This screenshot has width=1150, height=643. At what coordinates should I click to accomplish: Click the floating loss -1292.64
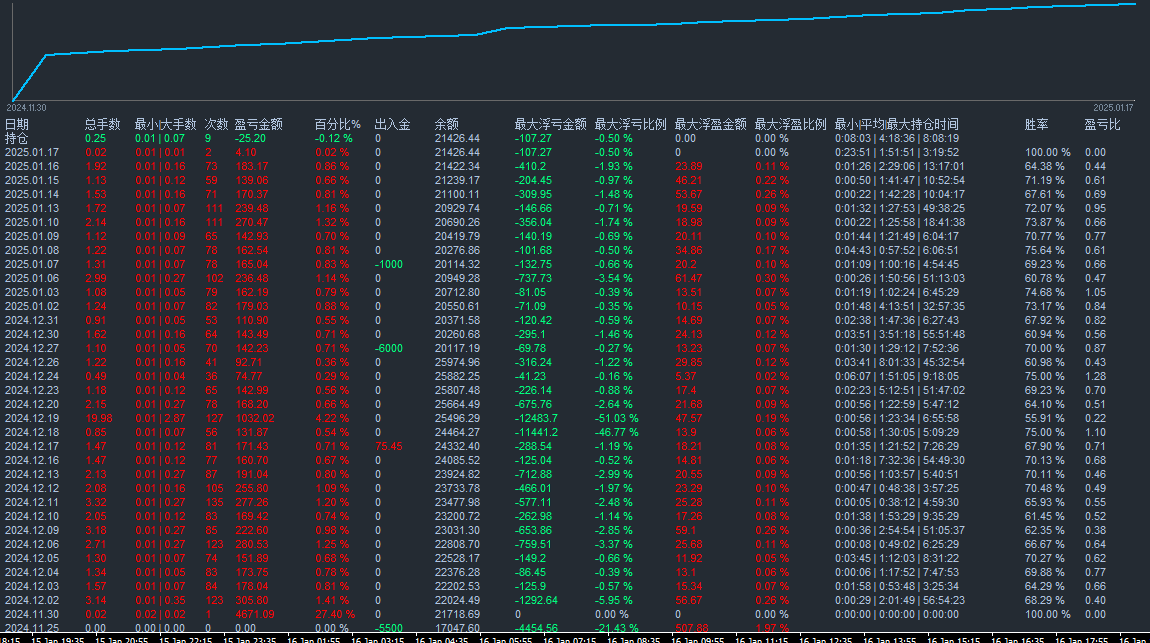[536, 600]
